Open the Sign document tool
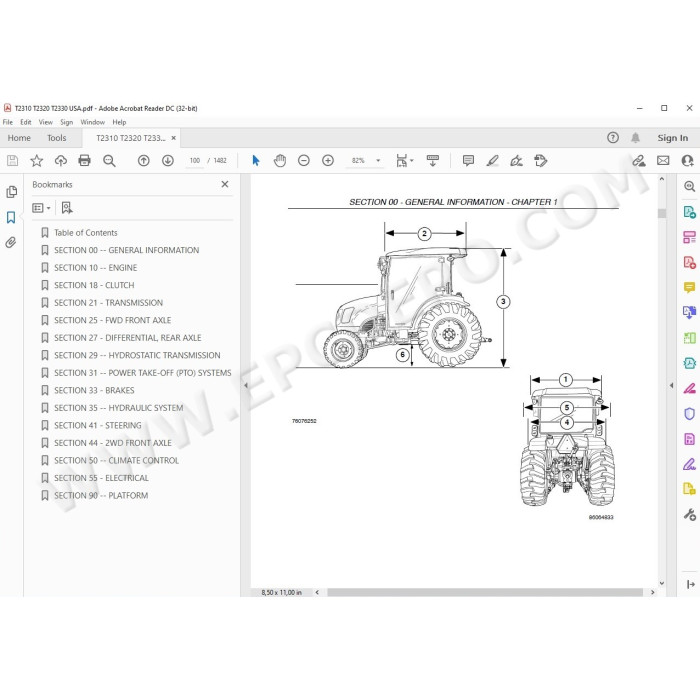Viewport: 700px width, 700px height. pos(517,161)
